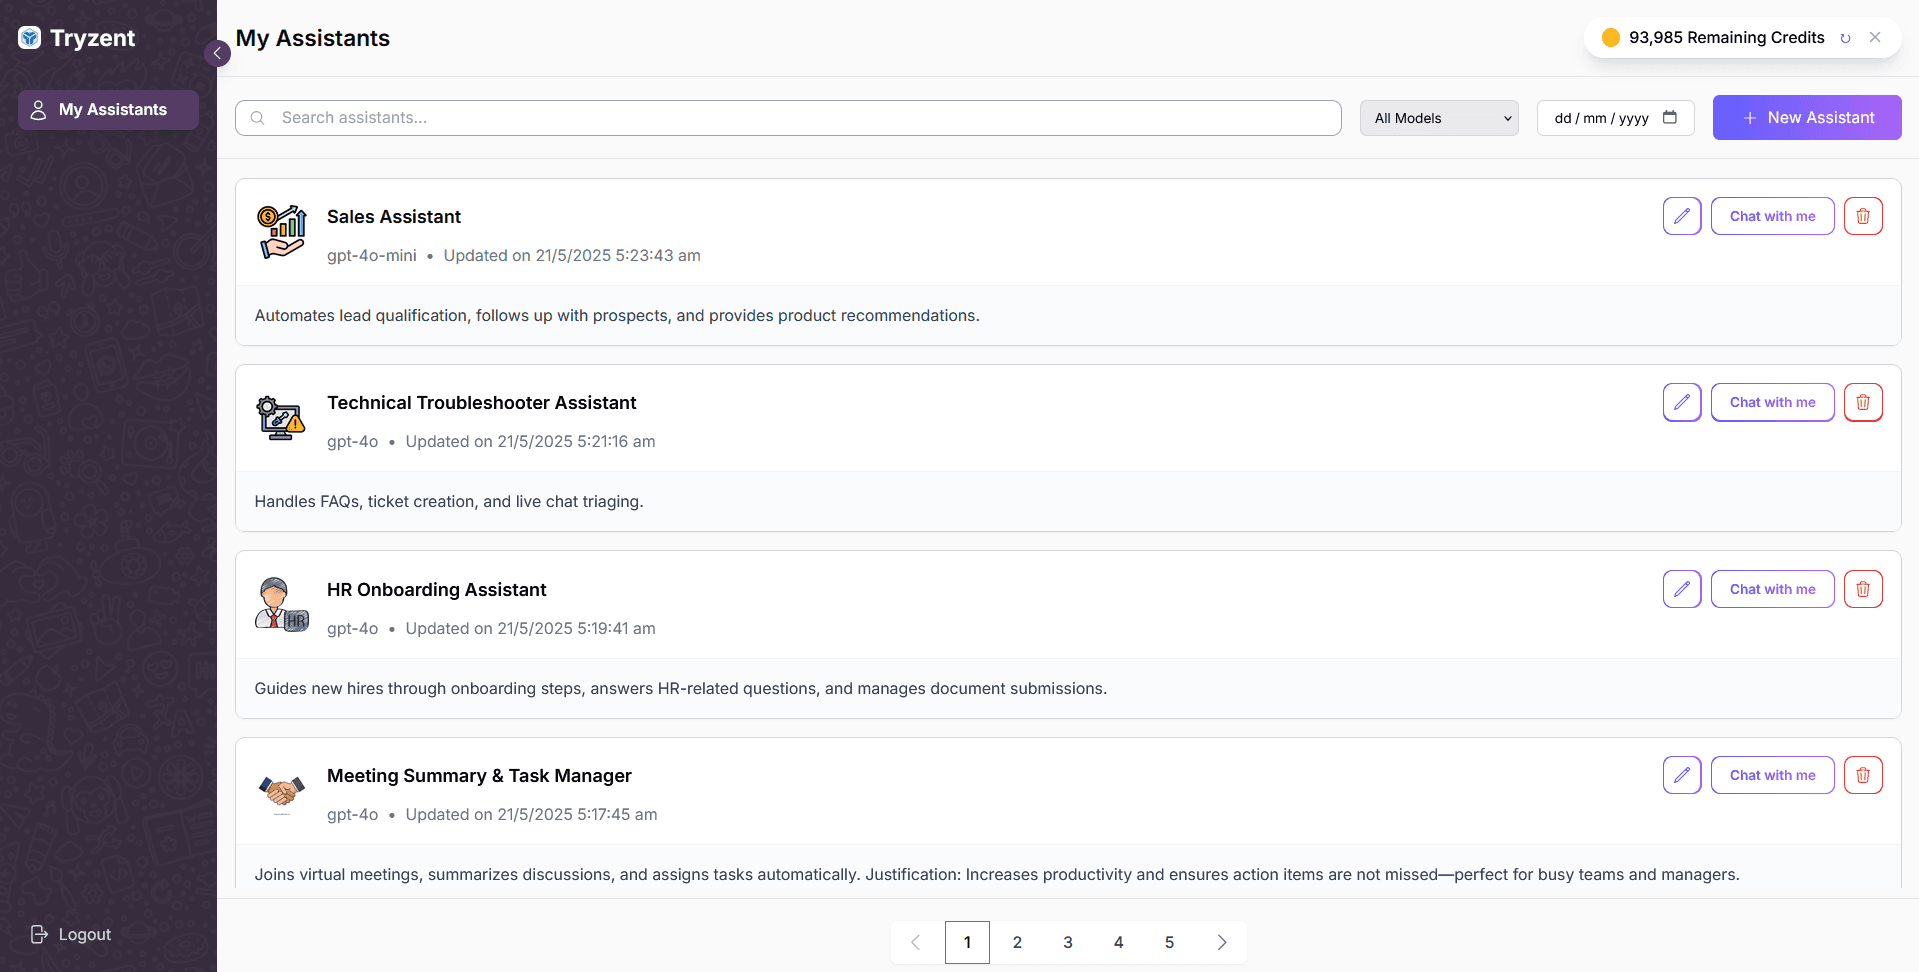The width and height of the screenshot is (1919, 972).
Task: Click edit pencil for Technical Troubleshooter Assistant
Action: [x=1681, y=402]
